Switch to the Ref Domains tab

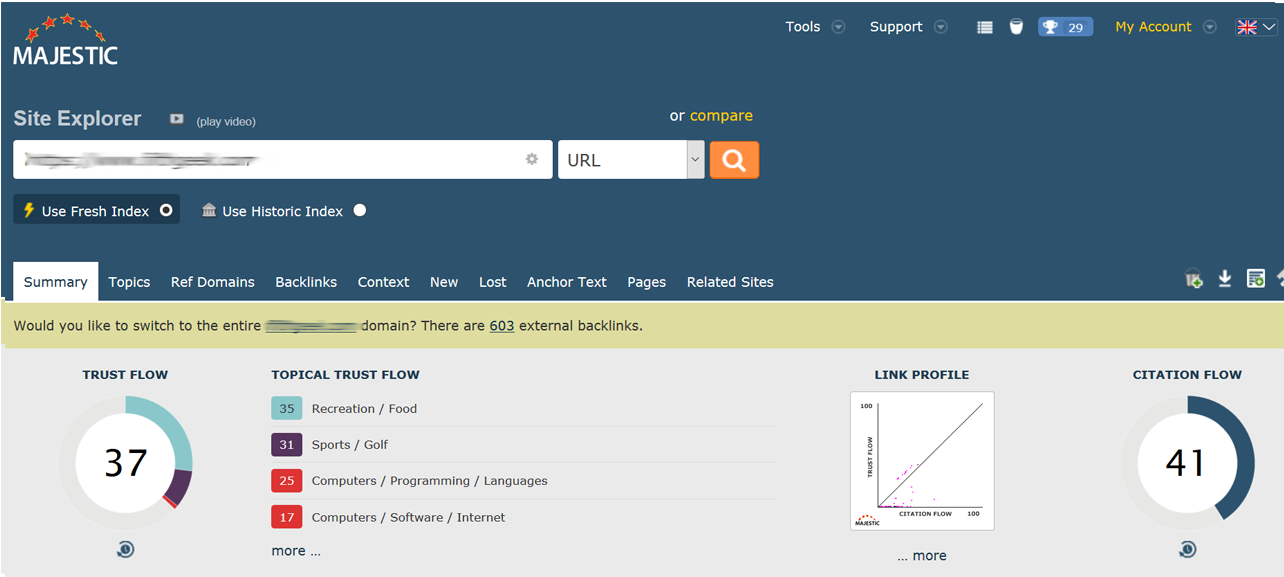pyautogui.click(x=213, y=282)
